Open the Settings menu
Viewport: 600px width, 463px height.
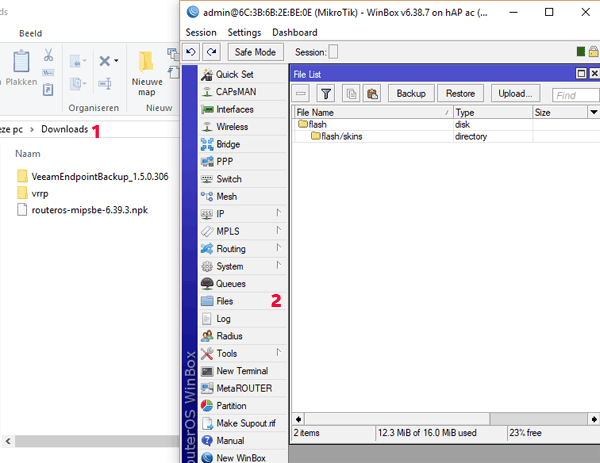(x=244, y=33)
